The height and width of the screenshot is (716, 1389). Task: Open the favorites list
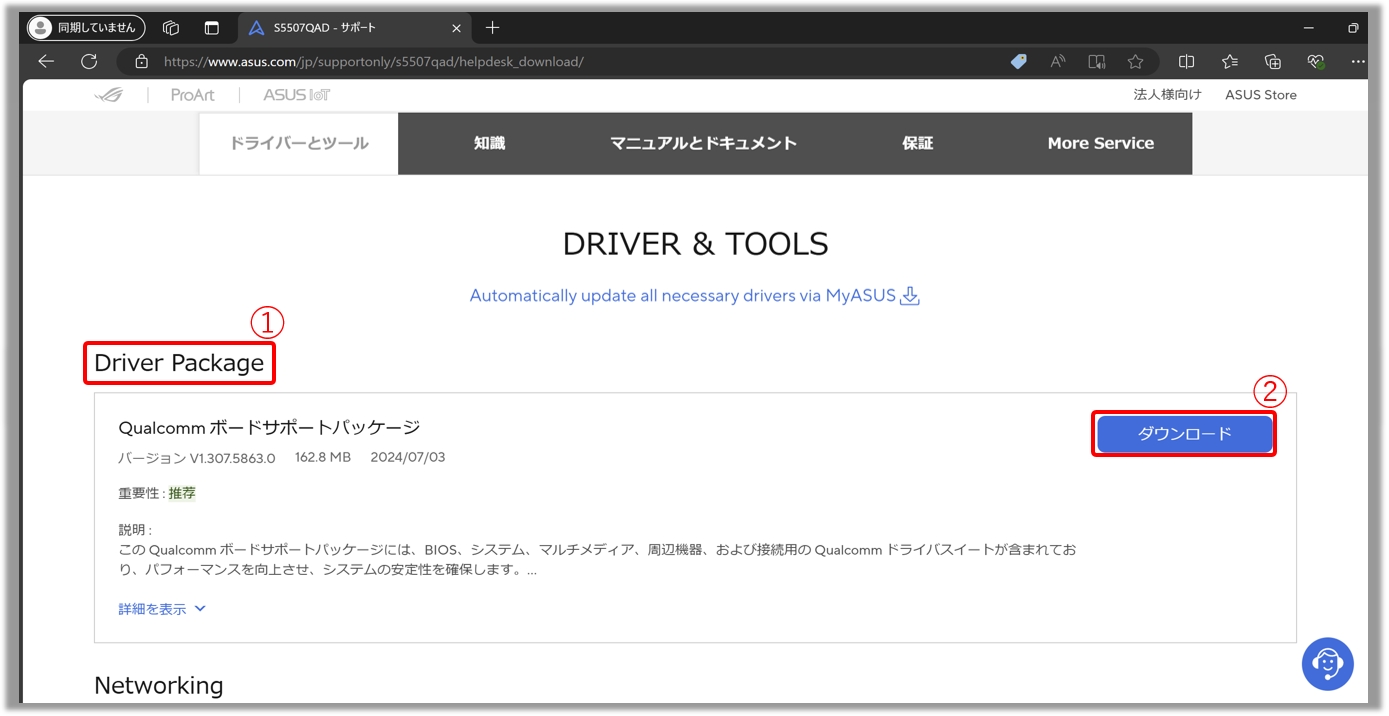point(1230,62)
